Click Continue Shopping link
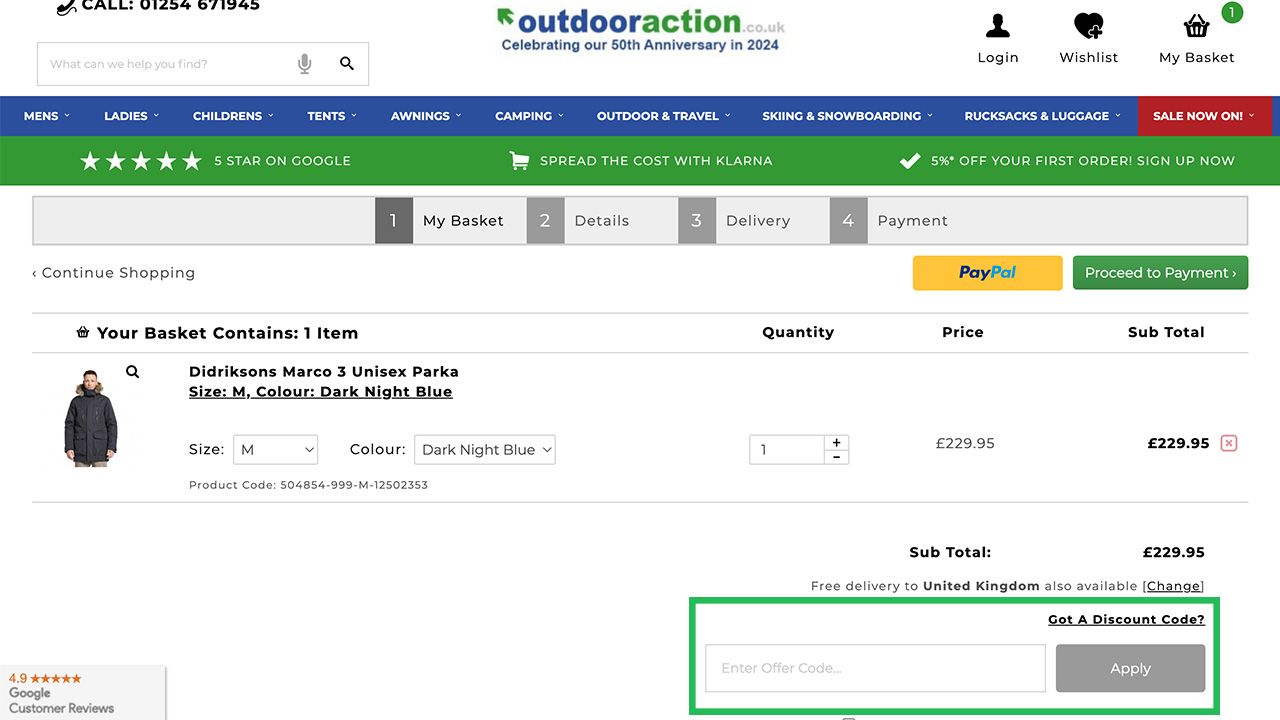The height and width of the screenshot is (720, 1280). [x=114, y=273]
